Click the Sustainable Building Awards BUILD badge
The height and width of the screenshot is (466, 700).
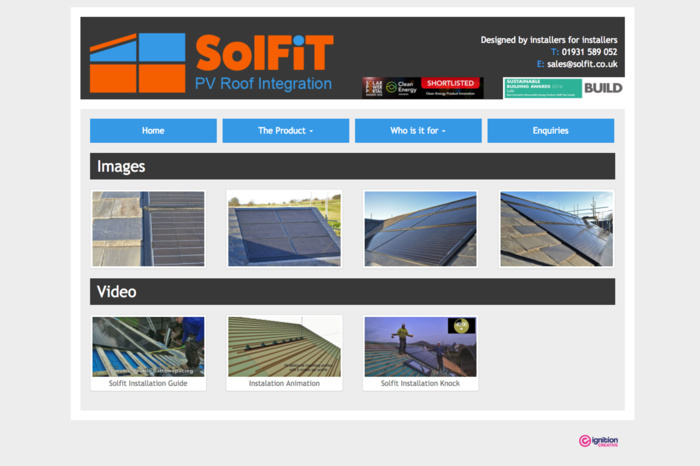[x=564, y=88]
